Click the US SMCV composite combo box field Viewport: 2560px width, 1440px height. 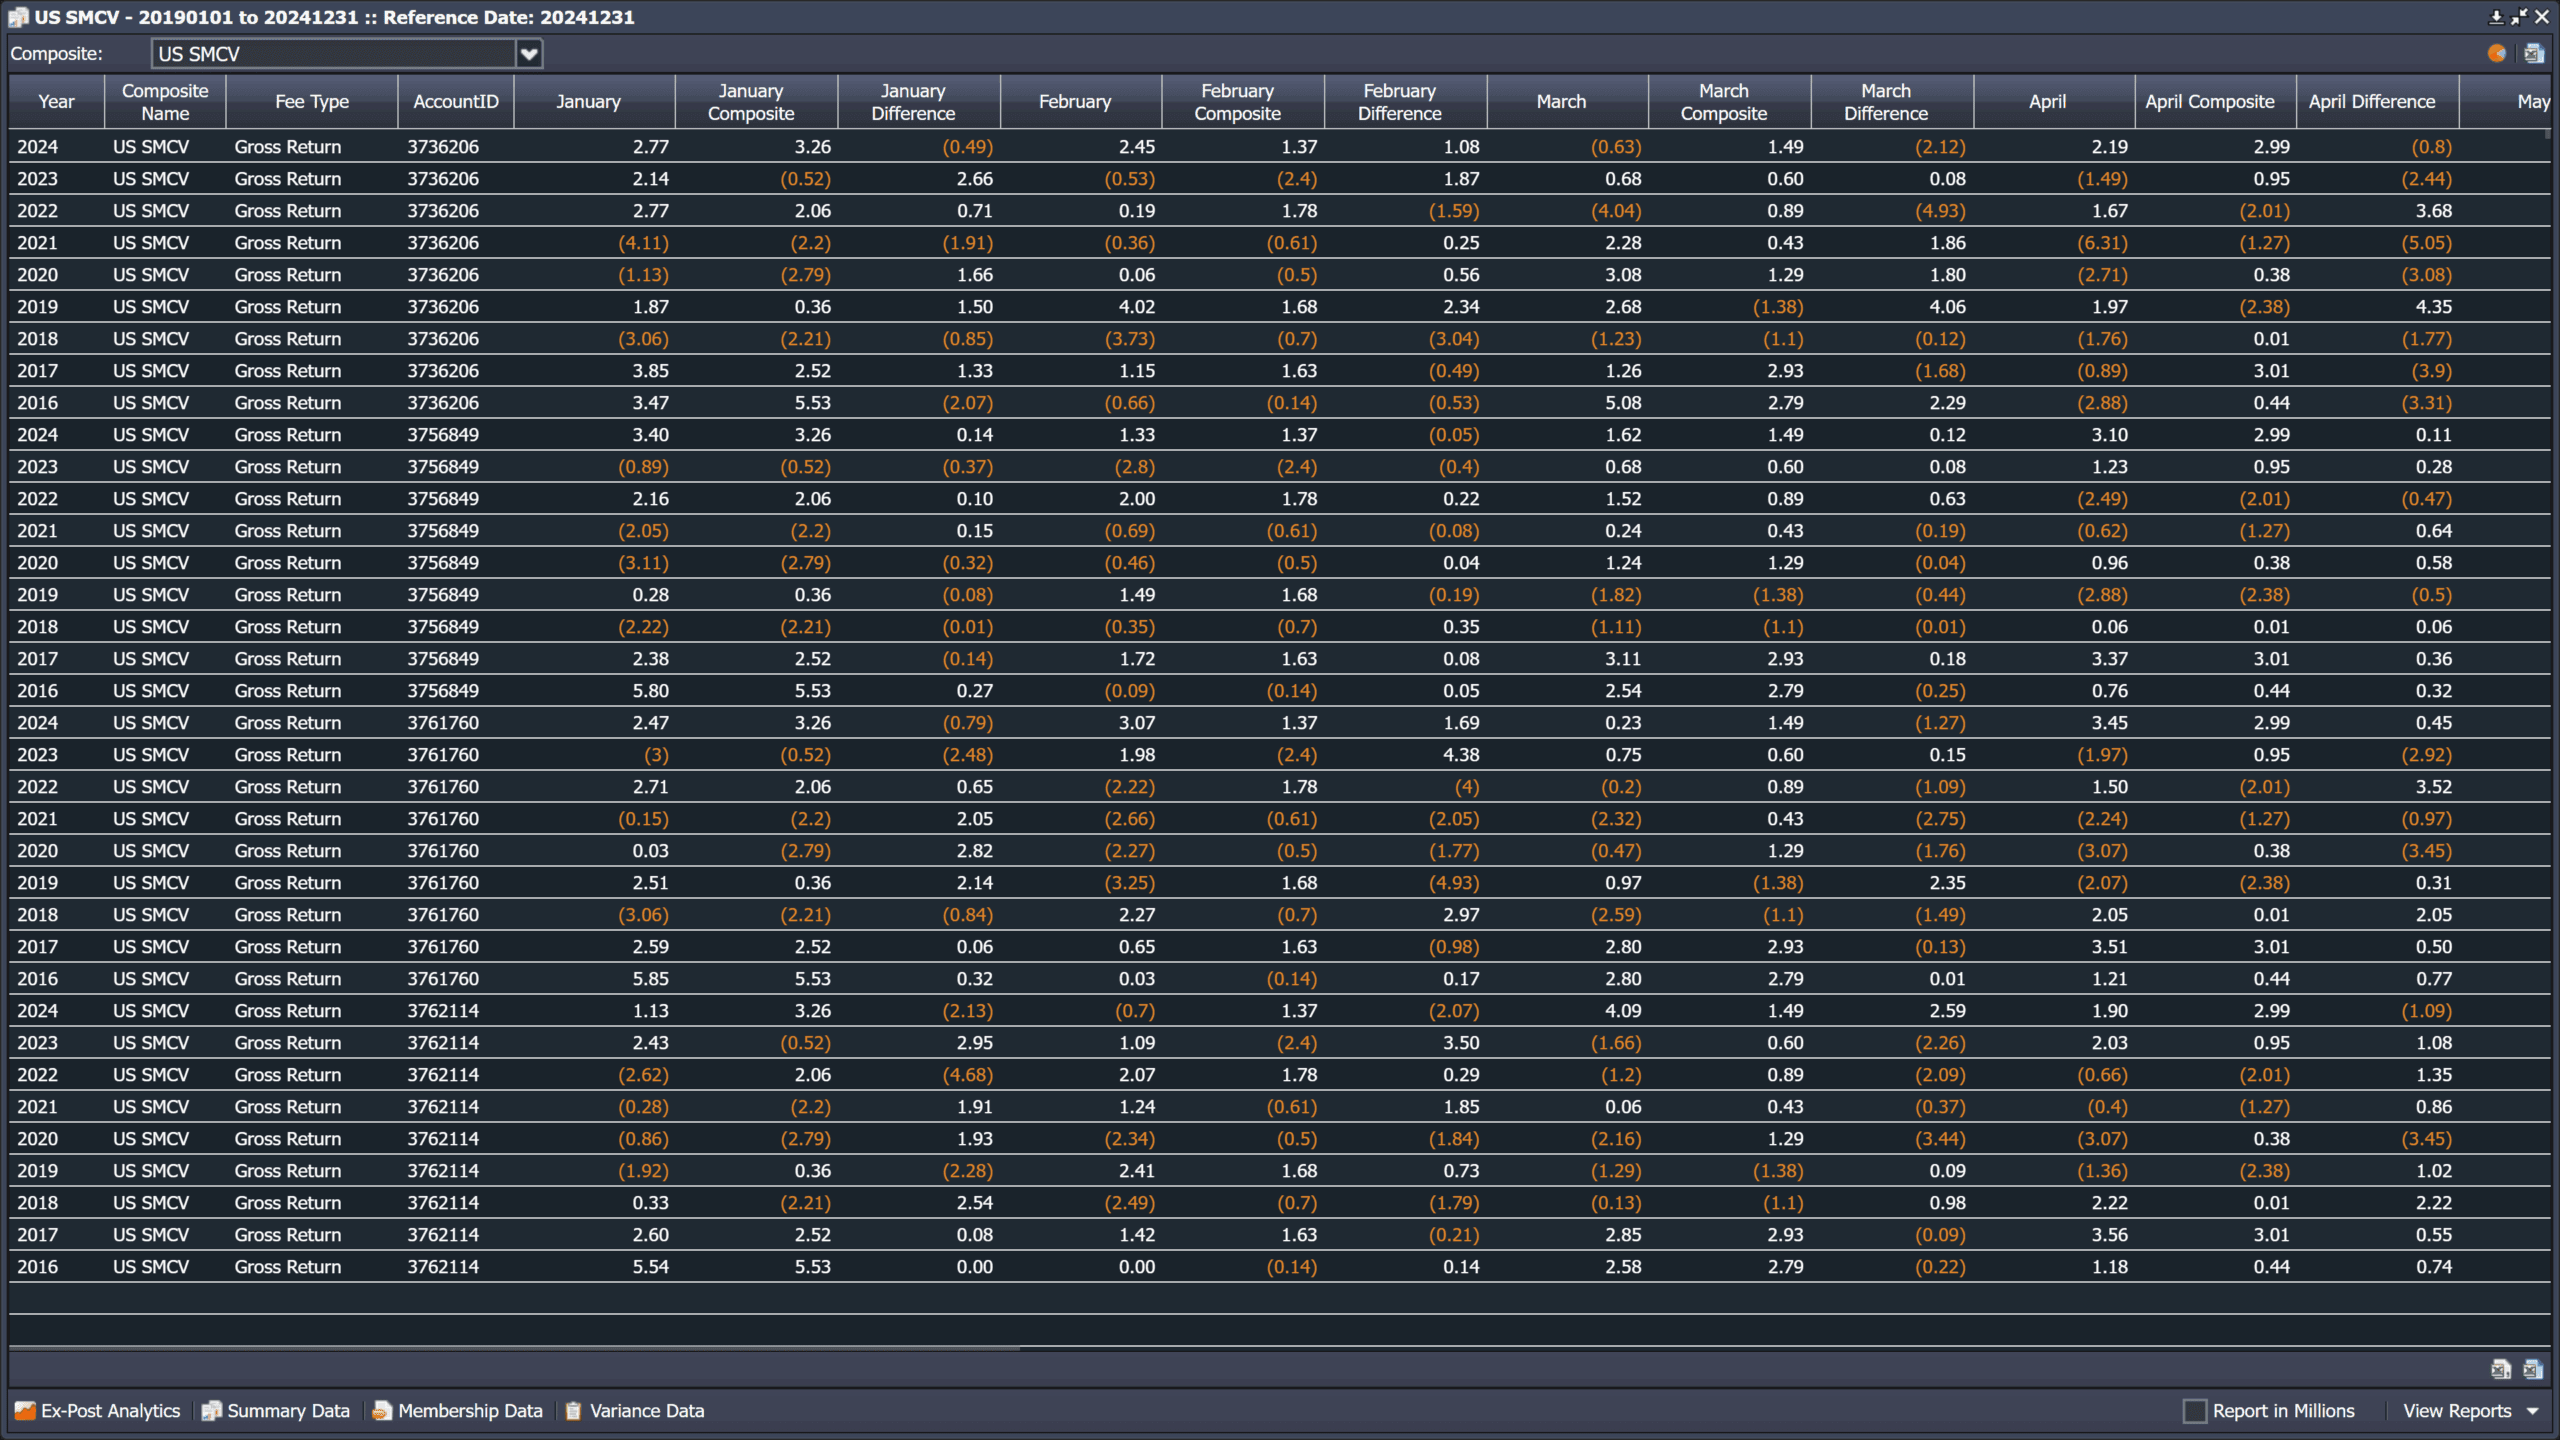pyautogui.click(x=346, y=54)
